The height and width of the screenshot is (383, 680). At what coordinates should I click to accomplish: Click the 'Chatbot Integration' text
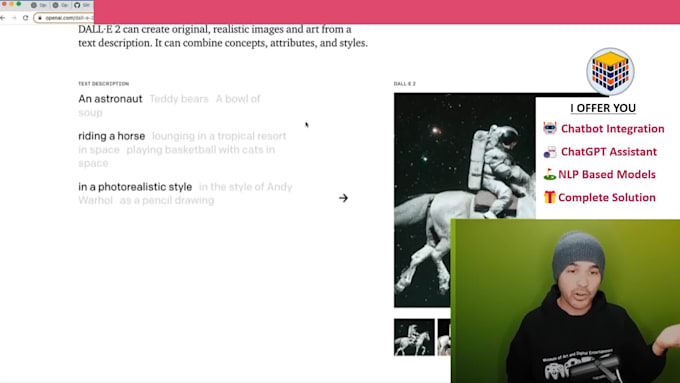coord(612,129)
